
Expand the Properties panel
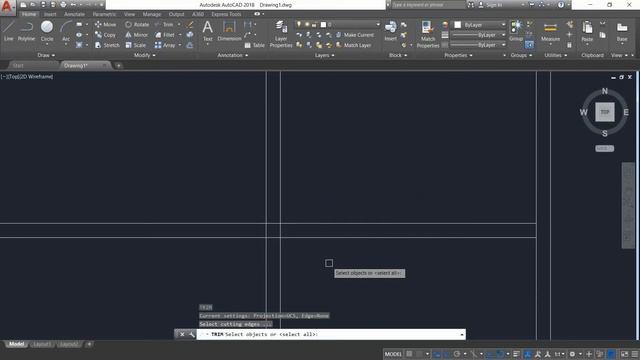pyautogui.click(x=458, y=55)
